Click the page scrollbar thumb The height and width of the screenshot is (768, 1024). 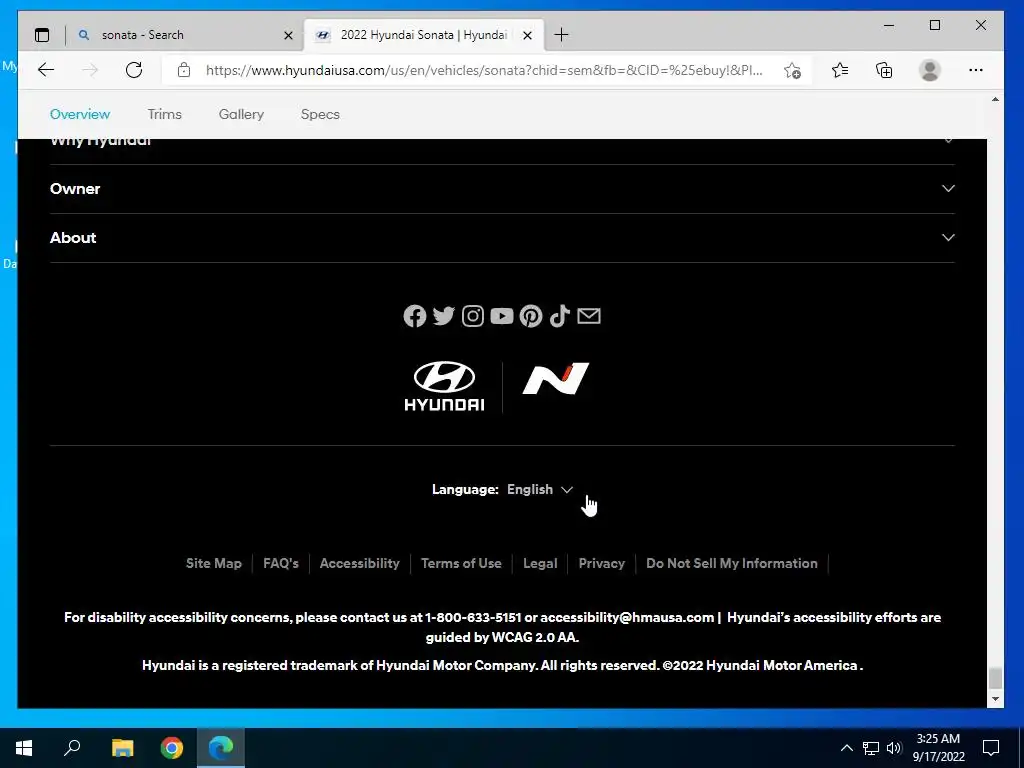point(995,678)
